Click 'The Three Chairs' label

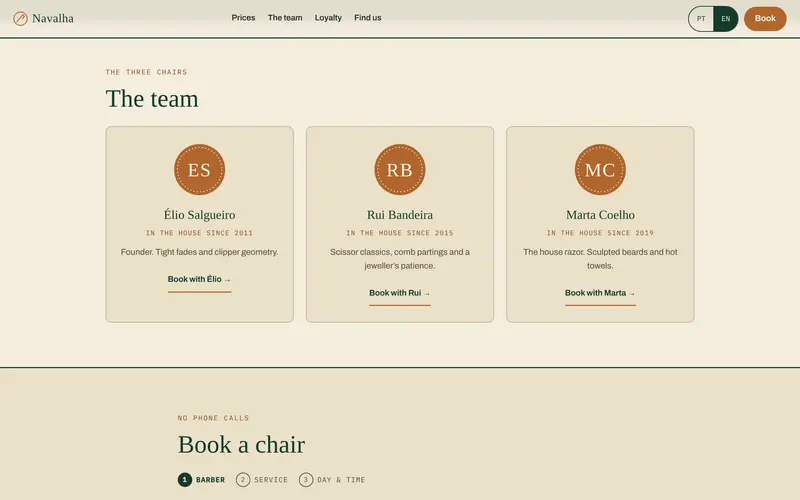point(146,72)
